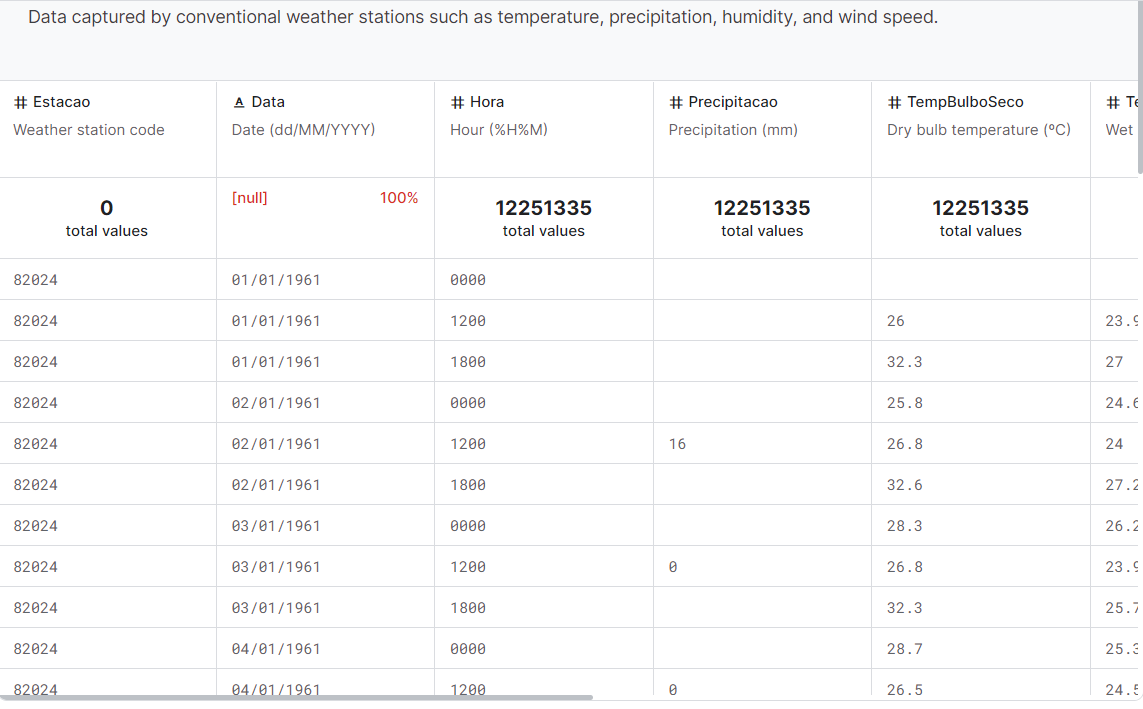Select the TempBulboSeco column header name
The image size is (1143, 709).
pyautogui.click(x=965, y=102)
